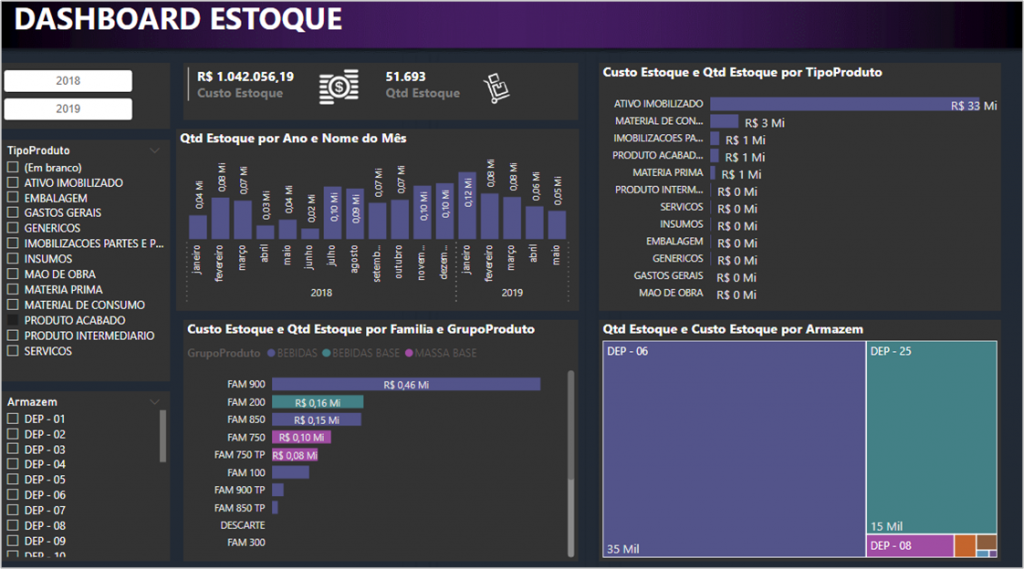Enable the DEP - 06 Armazem checkbox
The image size is (1024, 569).
click(13, 495)
